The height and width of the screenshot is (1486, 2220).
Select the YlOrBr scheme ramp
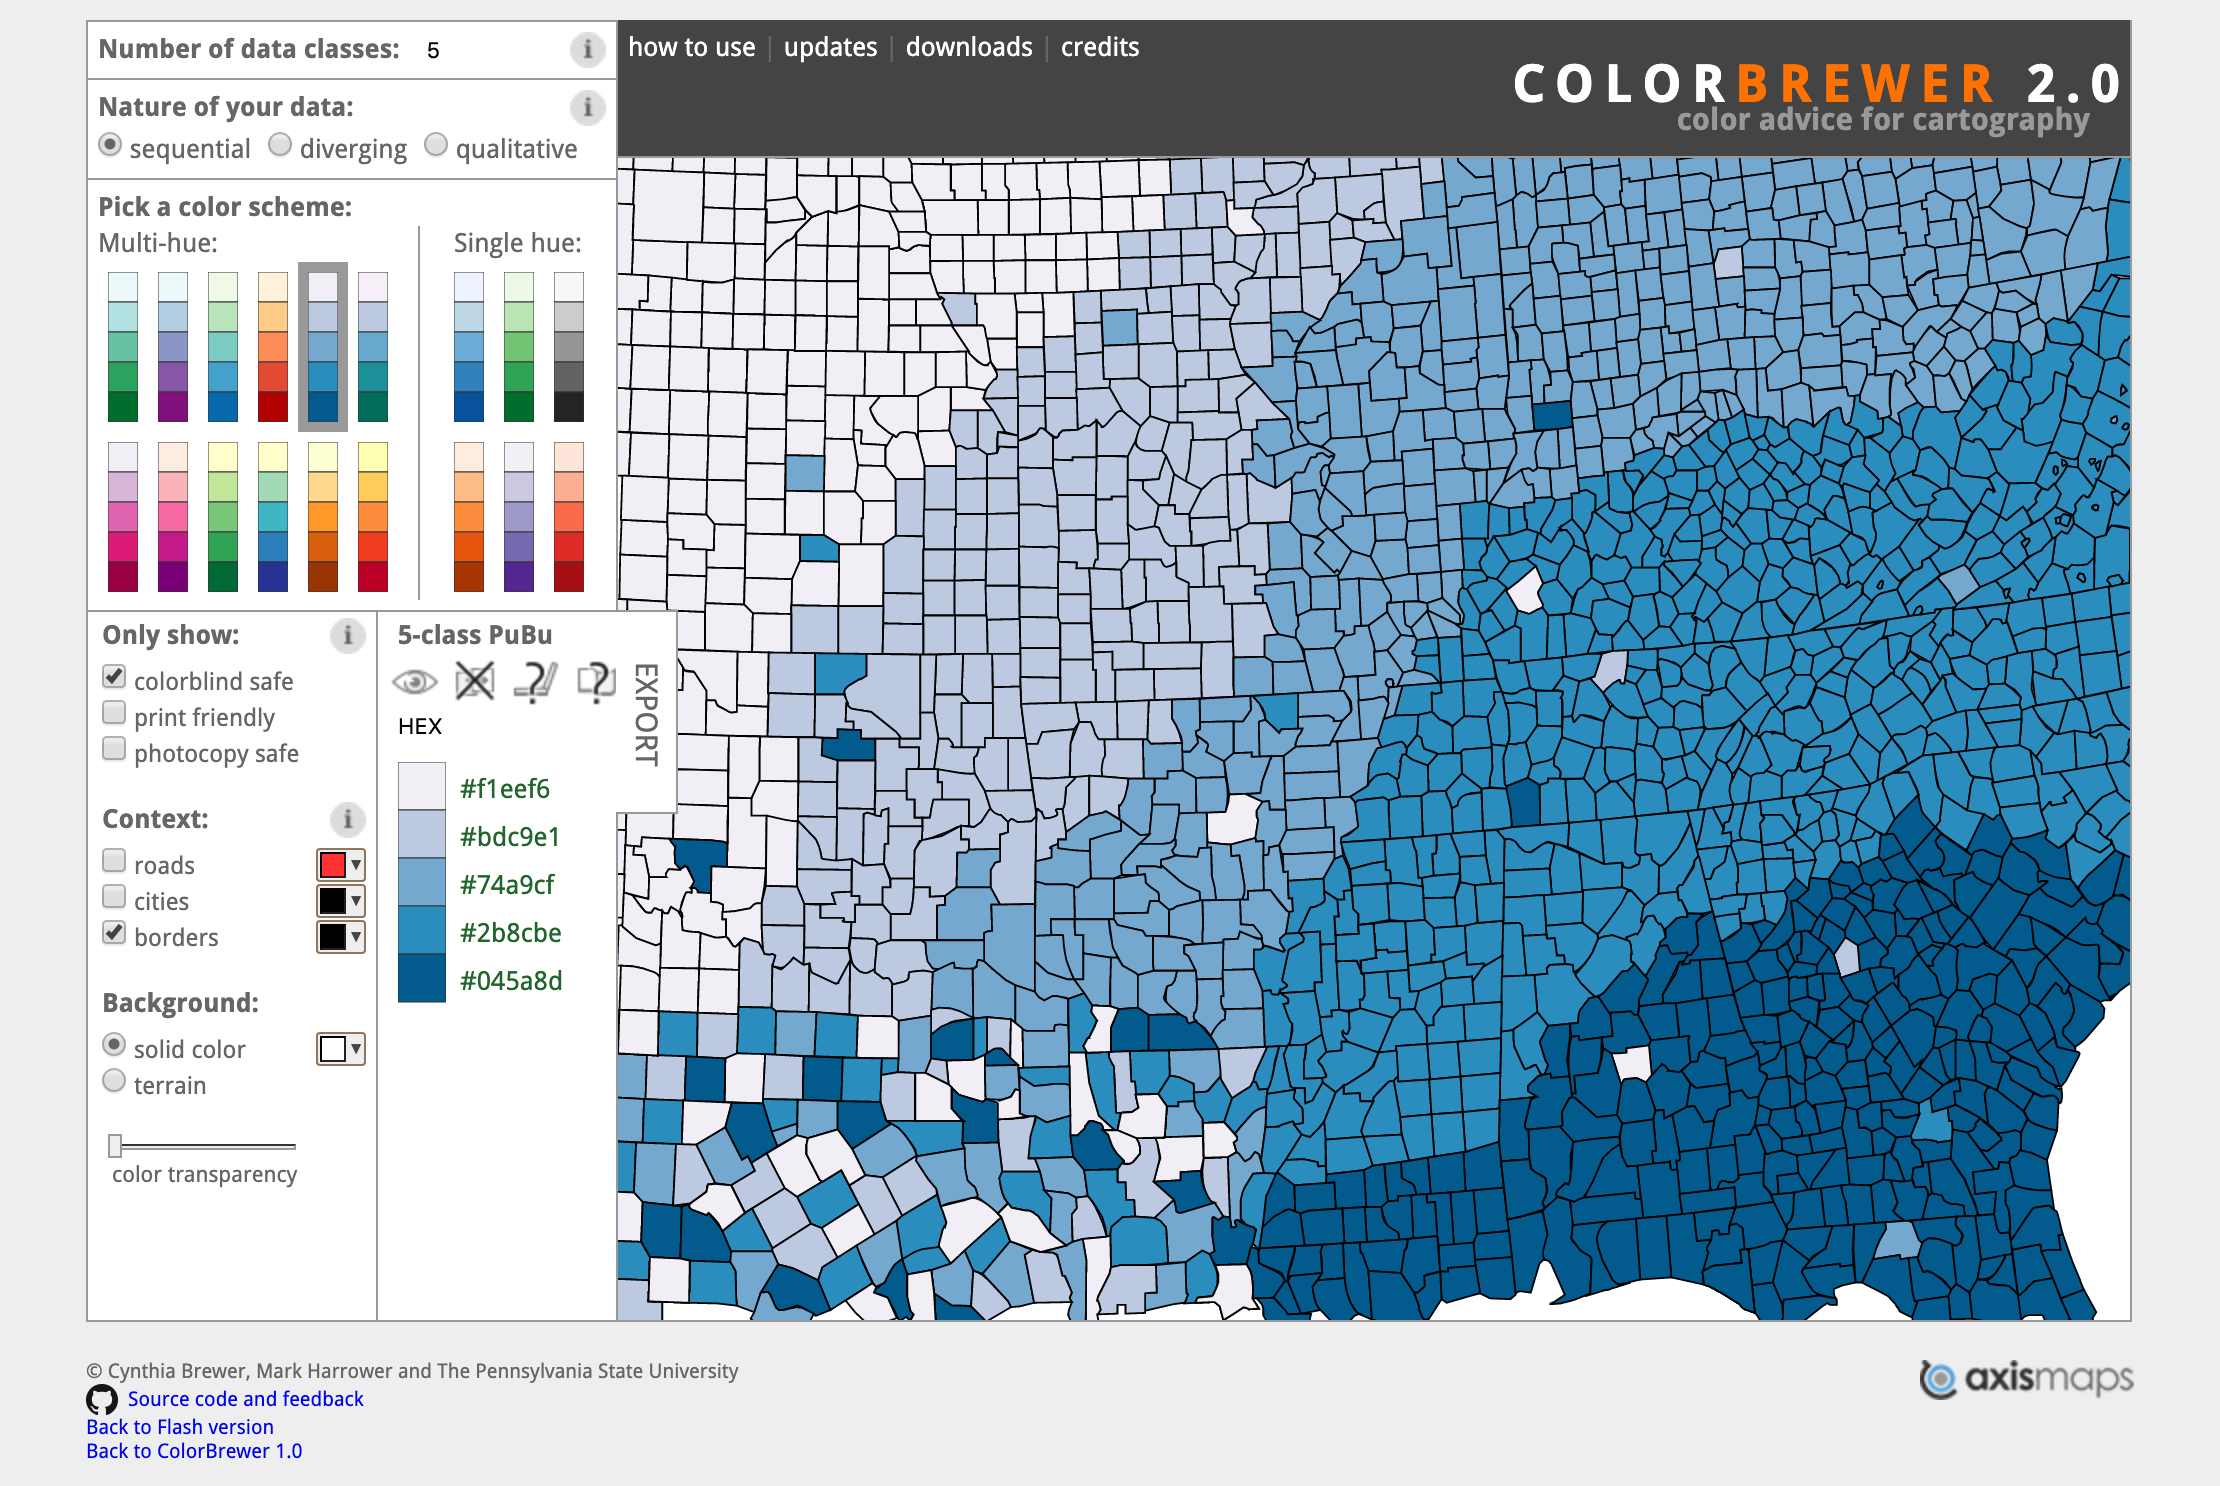[x=323, y=517]
